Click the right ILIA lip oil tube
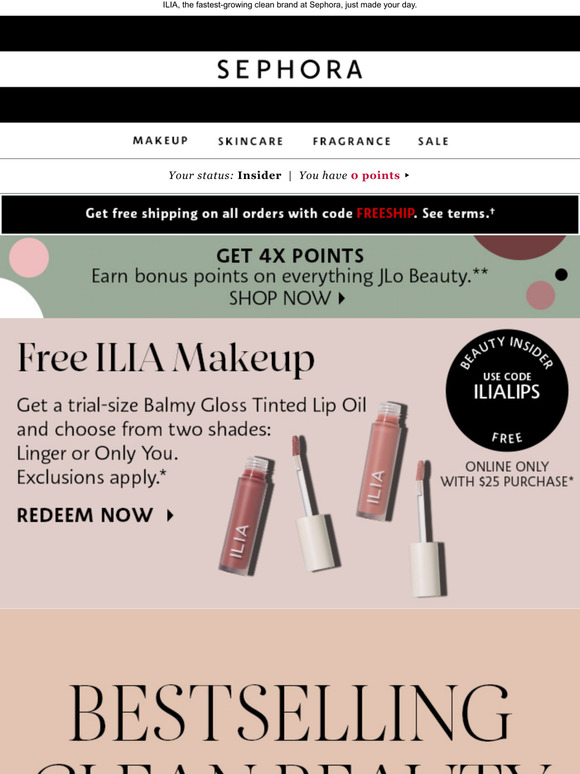Image resolution: width=580 pixels, height=774 pixels. click(382, 461)
